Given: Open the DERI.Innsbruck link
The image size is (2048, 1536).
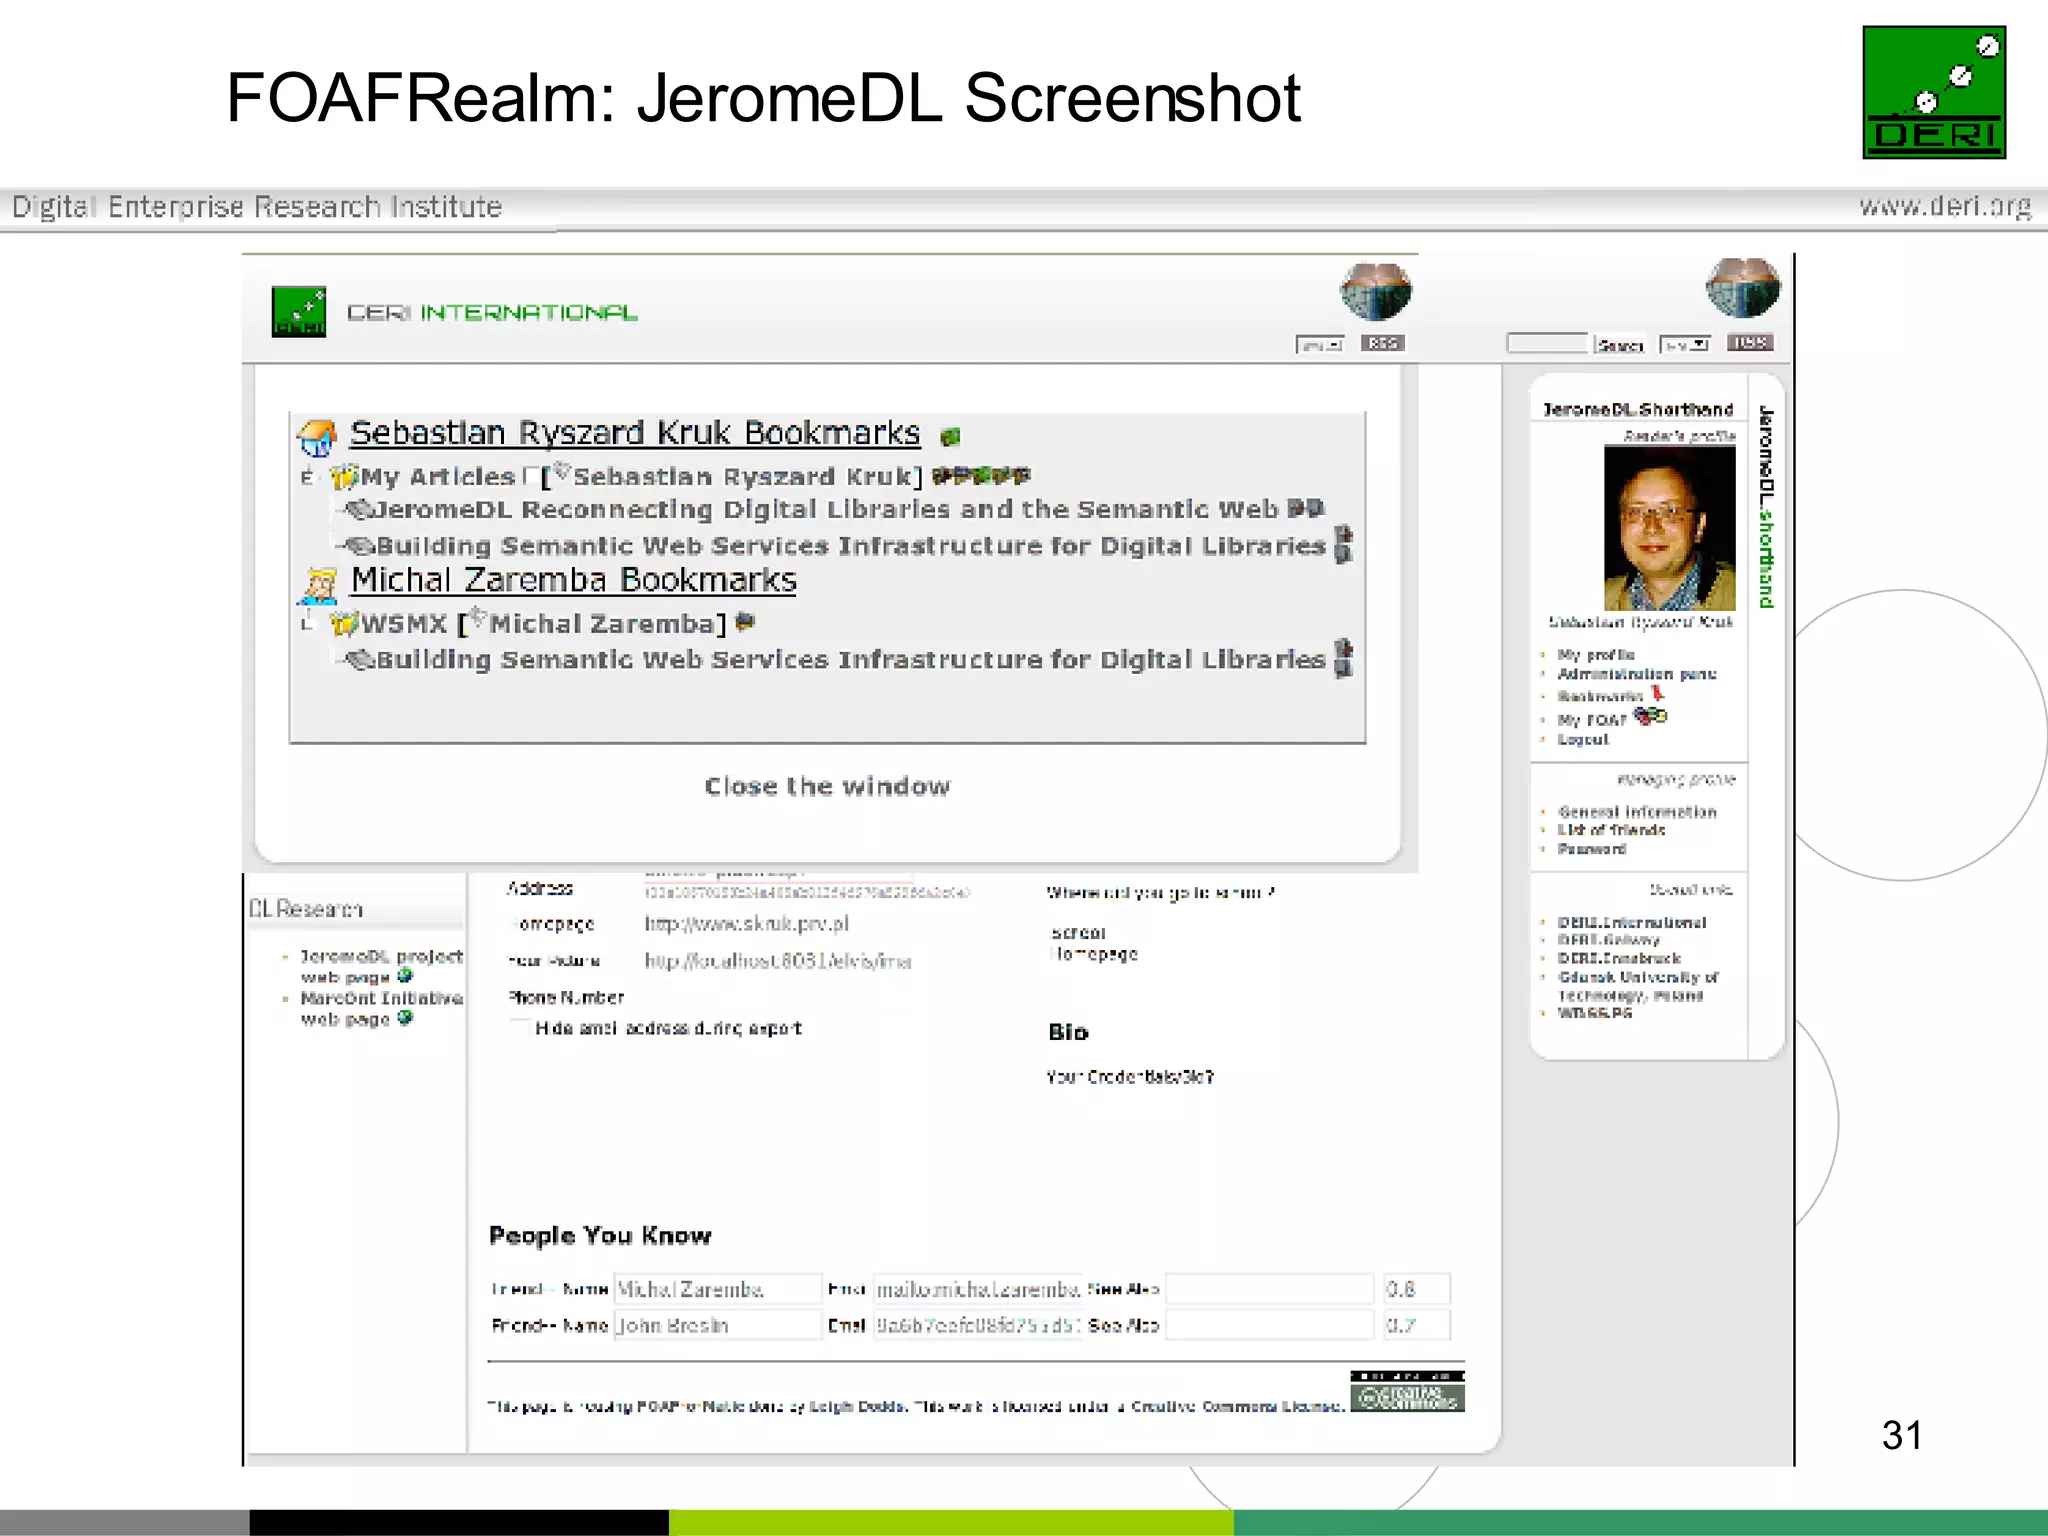Looking at the screenshot, I should coord(1619,958).
